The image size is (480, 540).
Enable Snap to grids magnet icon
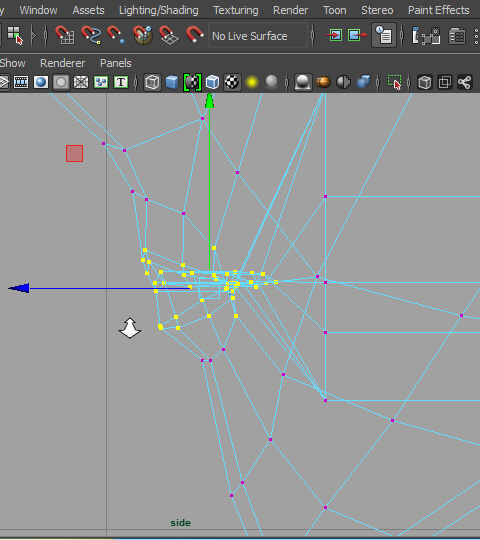(x=64, y=35)
